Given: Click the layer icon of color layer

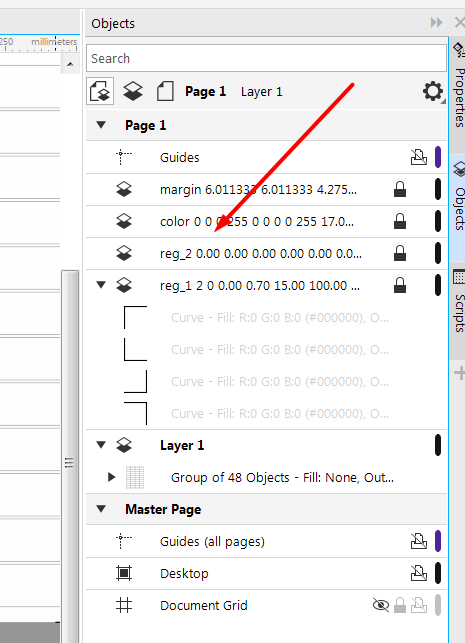Looking at the screenshot, I should [124, 221].
